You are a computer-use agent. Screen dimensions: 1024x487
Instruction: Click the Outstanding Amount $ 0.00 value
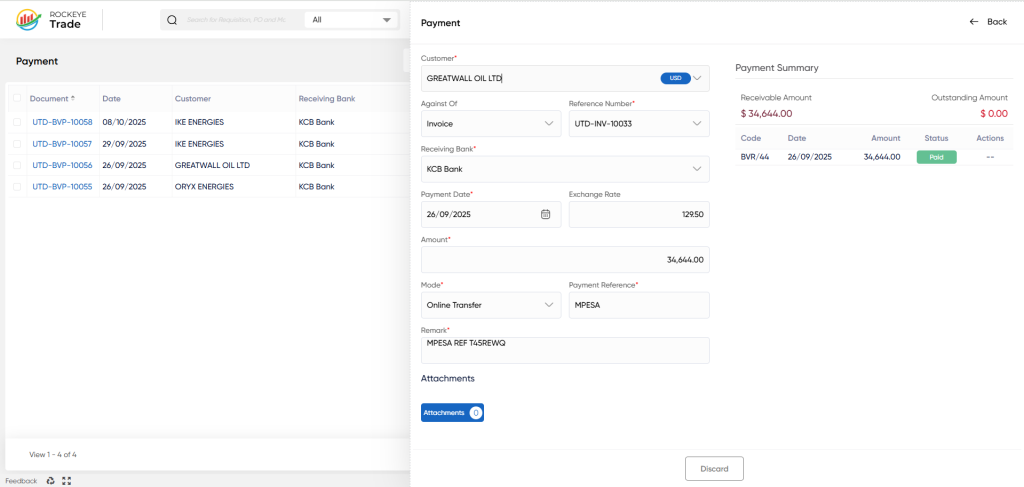point(994,114)
